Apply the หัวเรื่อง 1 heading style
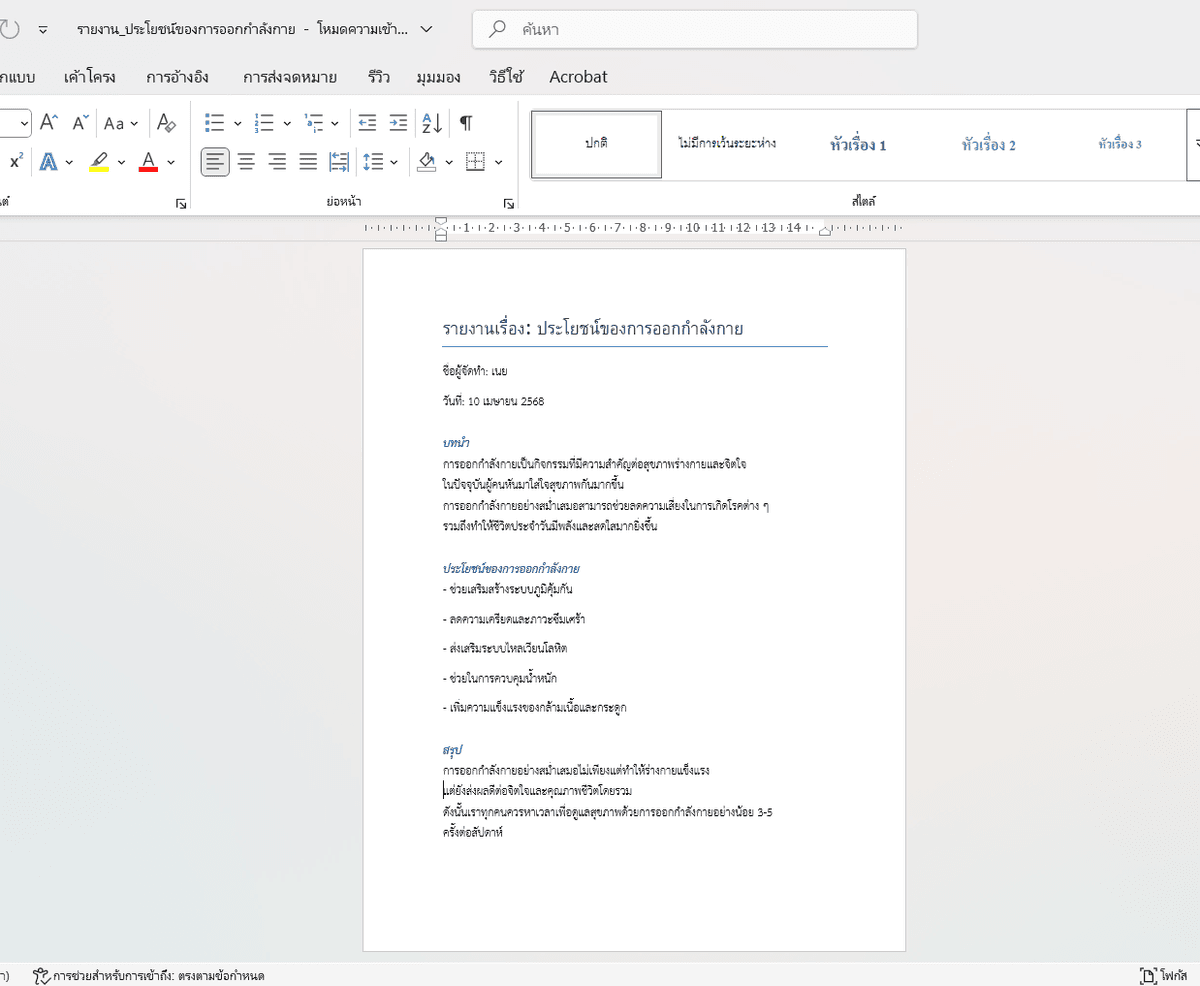The height and width of the screenshot is (986, 1200). point(858,145)
